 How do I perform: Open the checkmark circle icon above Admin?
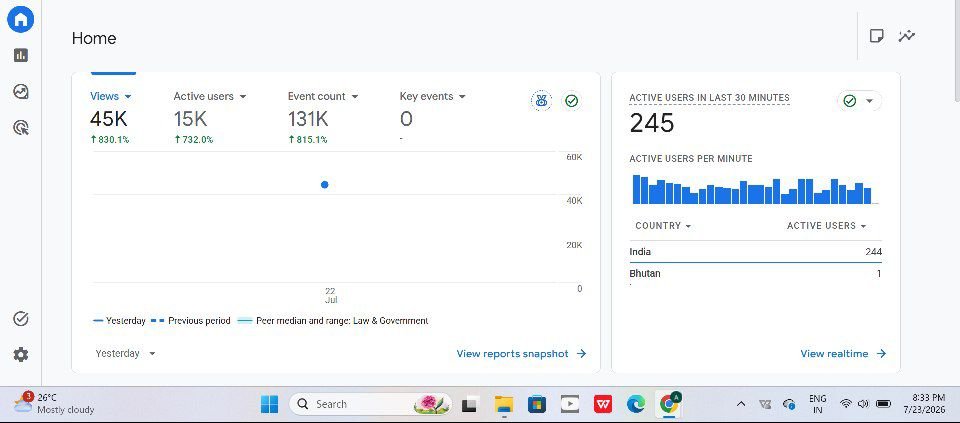[21, 318]
